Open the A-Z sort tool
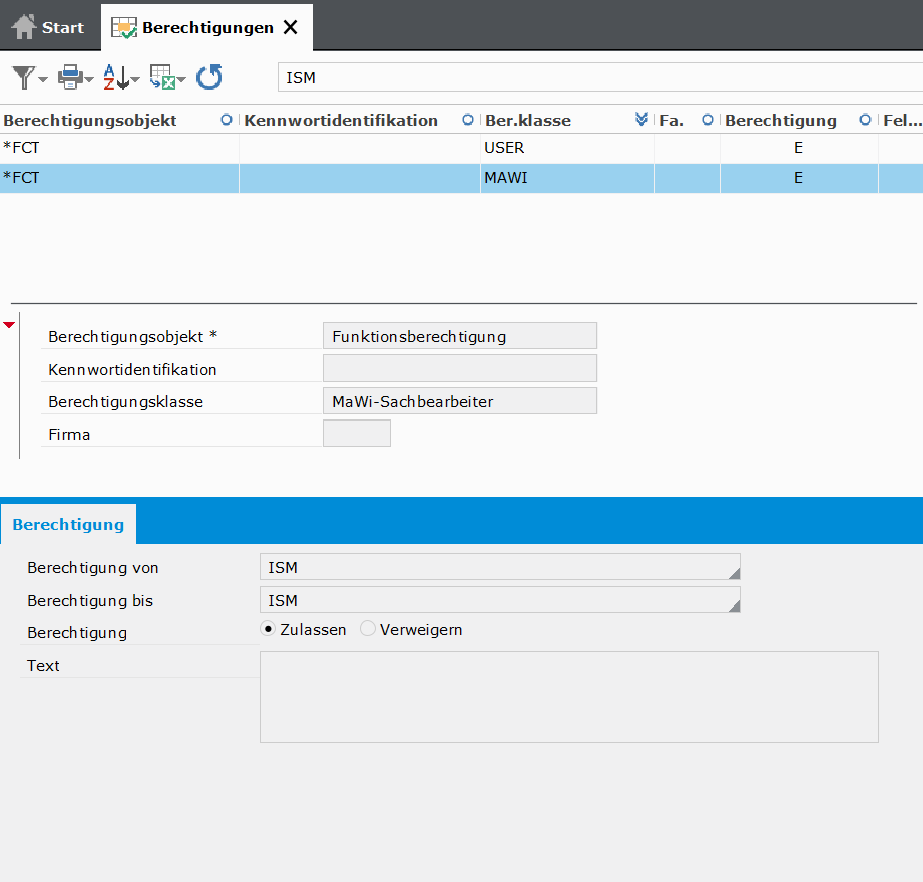The image size is (923, 882). [x=116, y=77]
